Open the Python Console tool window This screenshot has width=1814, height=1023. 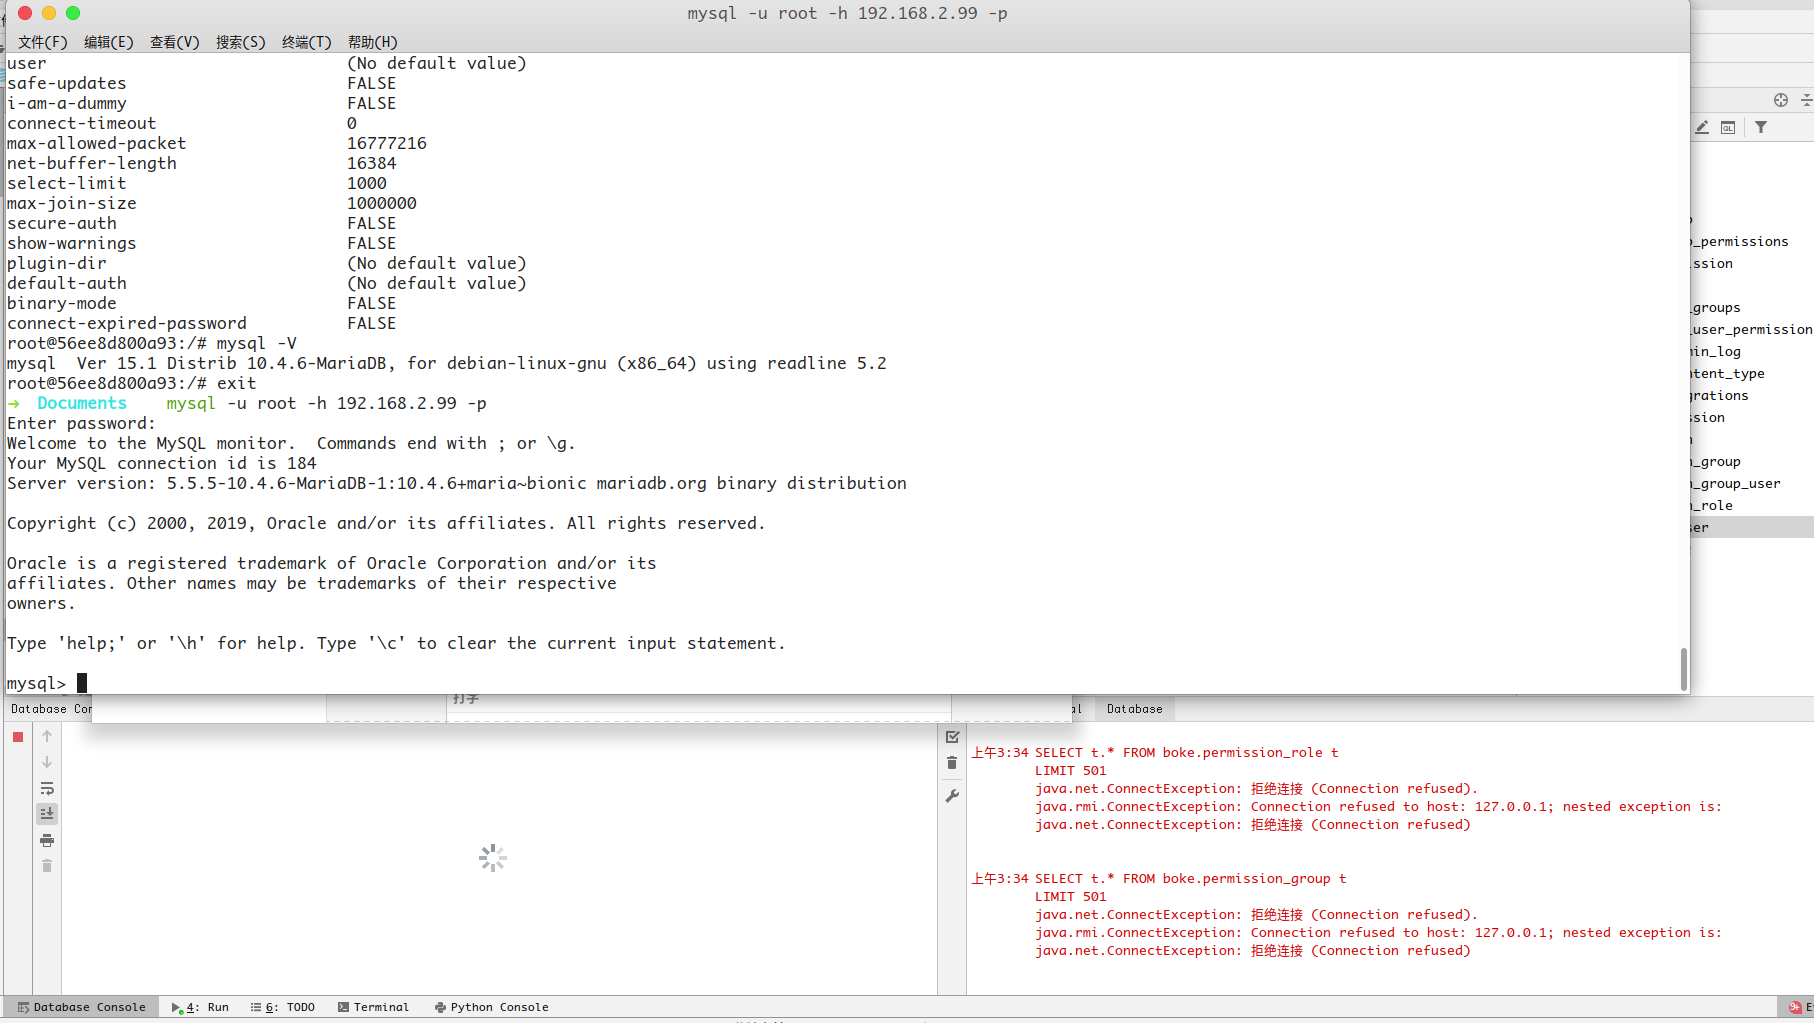click(491, 1007)
